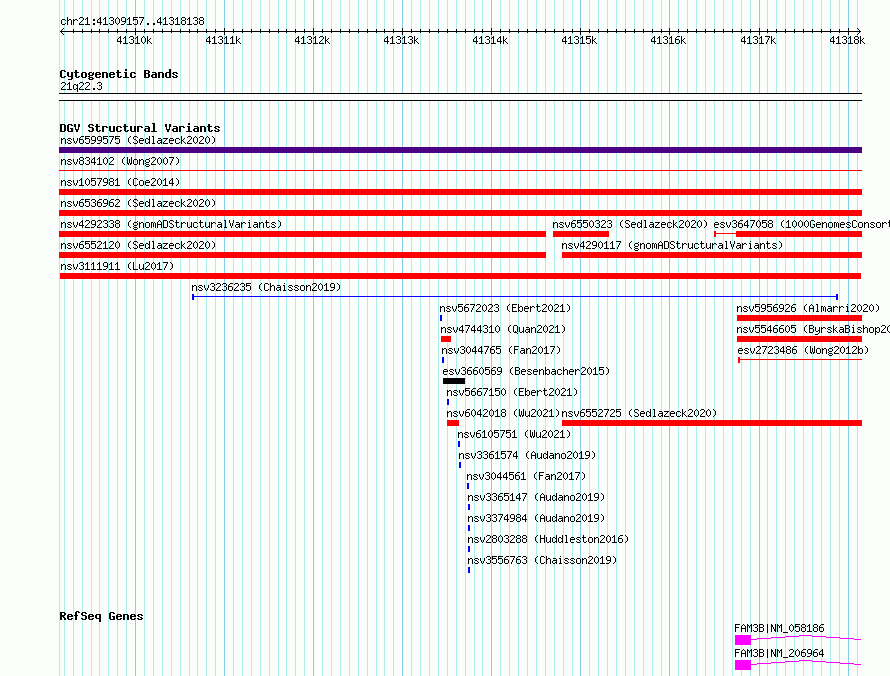This screenshot has width=890, height=676.
Task: Click esv2723486 (Wong2012b) label
Action: [803, 350]
